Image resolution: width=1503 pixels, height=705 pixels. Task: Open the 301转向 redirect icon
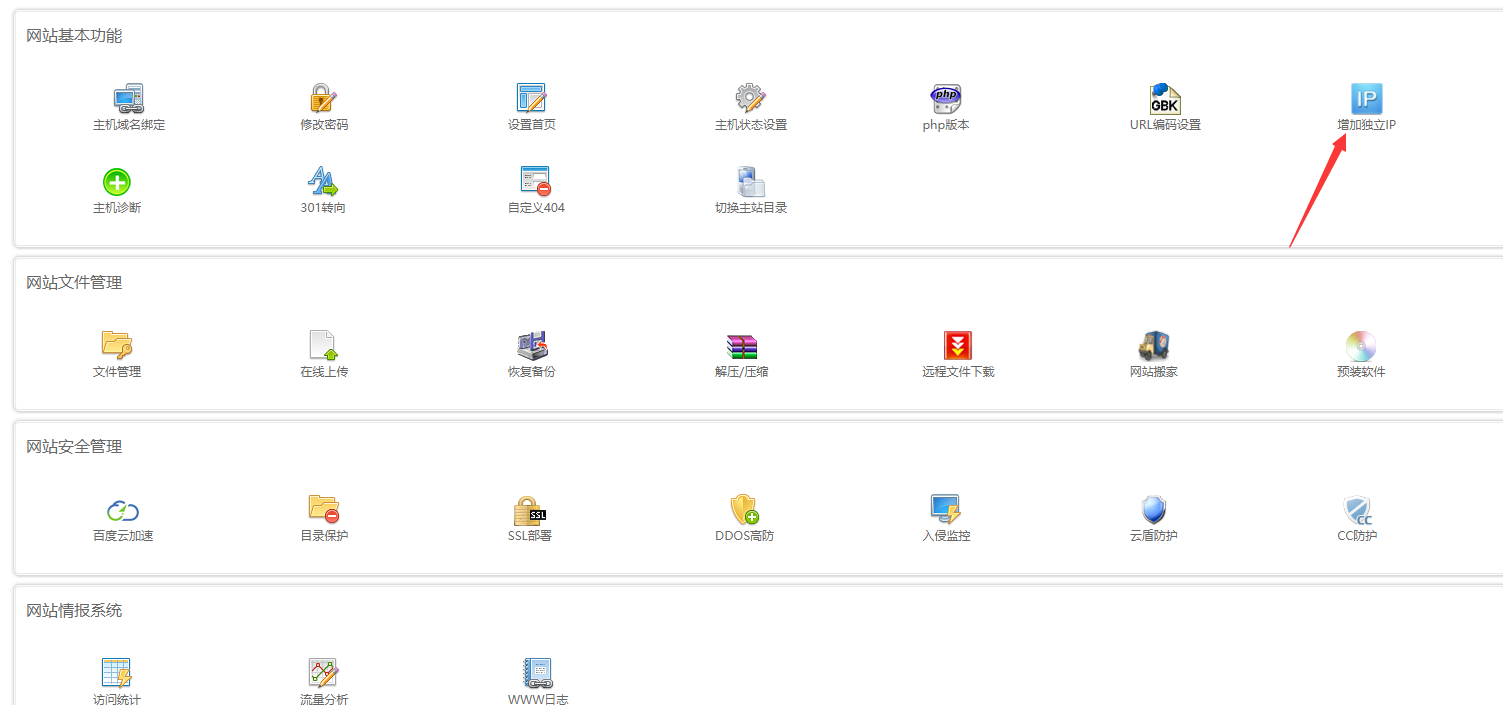(x=323, y=182)
